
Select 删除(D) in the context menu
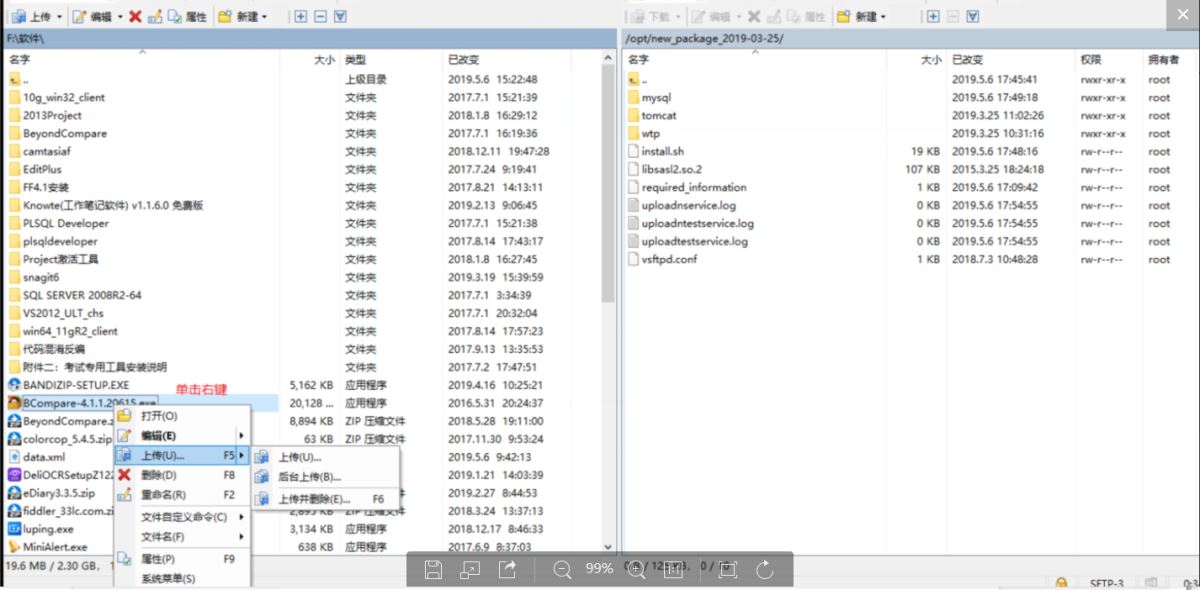click(158, 475)
